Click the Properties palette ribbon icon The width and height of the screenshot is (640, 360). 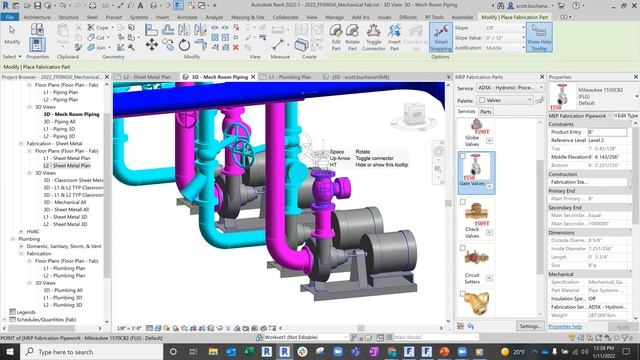(x=37, y=44)
